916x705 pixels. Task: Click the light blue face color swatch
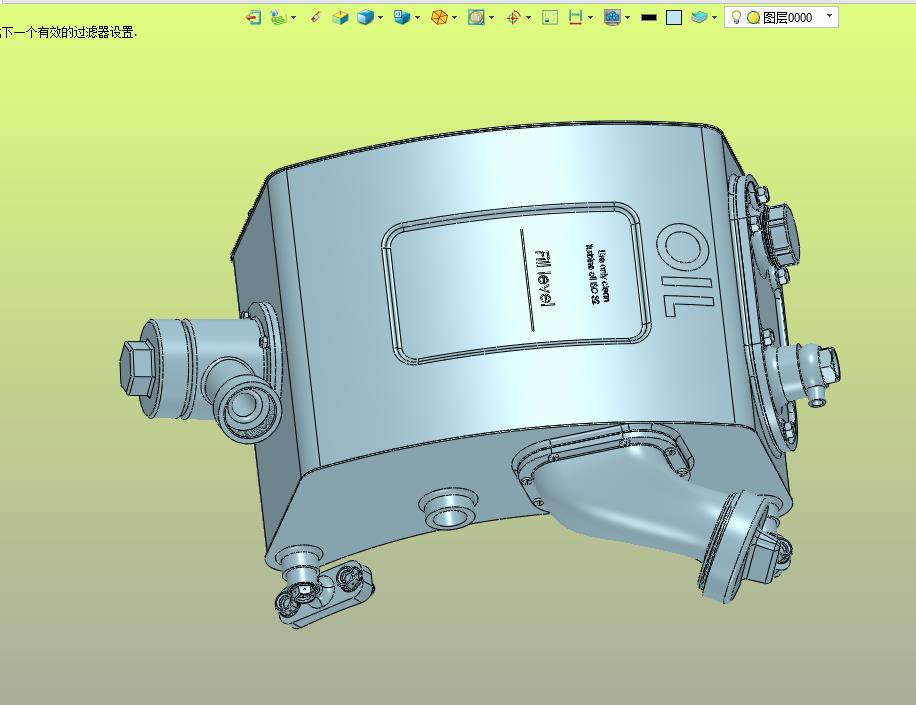click(674, 18)
